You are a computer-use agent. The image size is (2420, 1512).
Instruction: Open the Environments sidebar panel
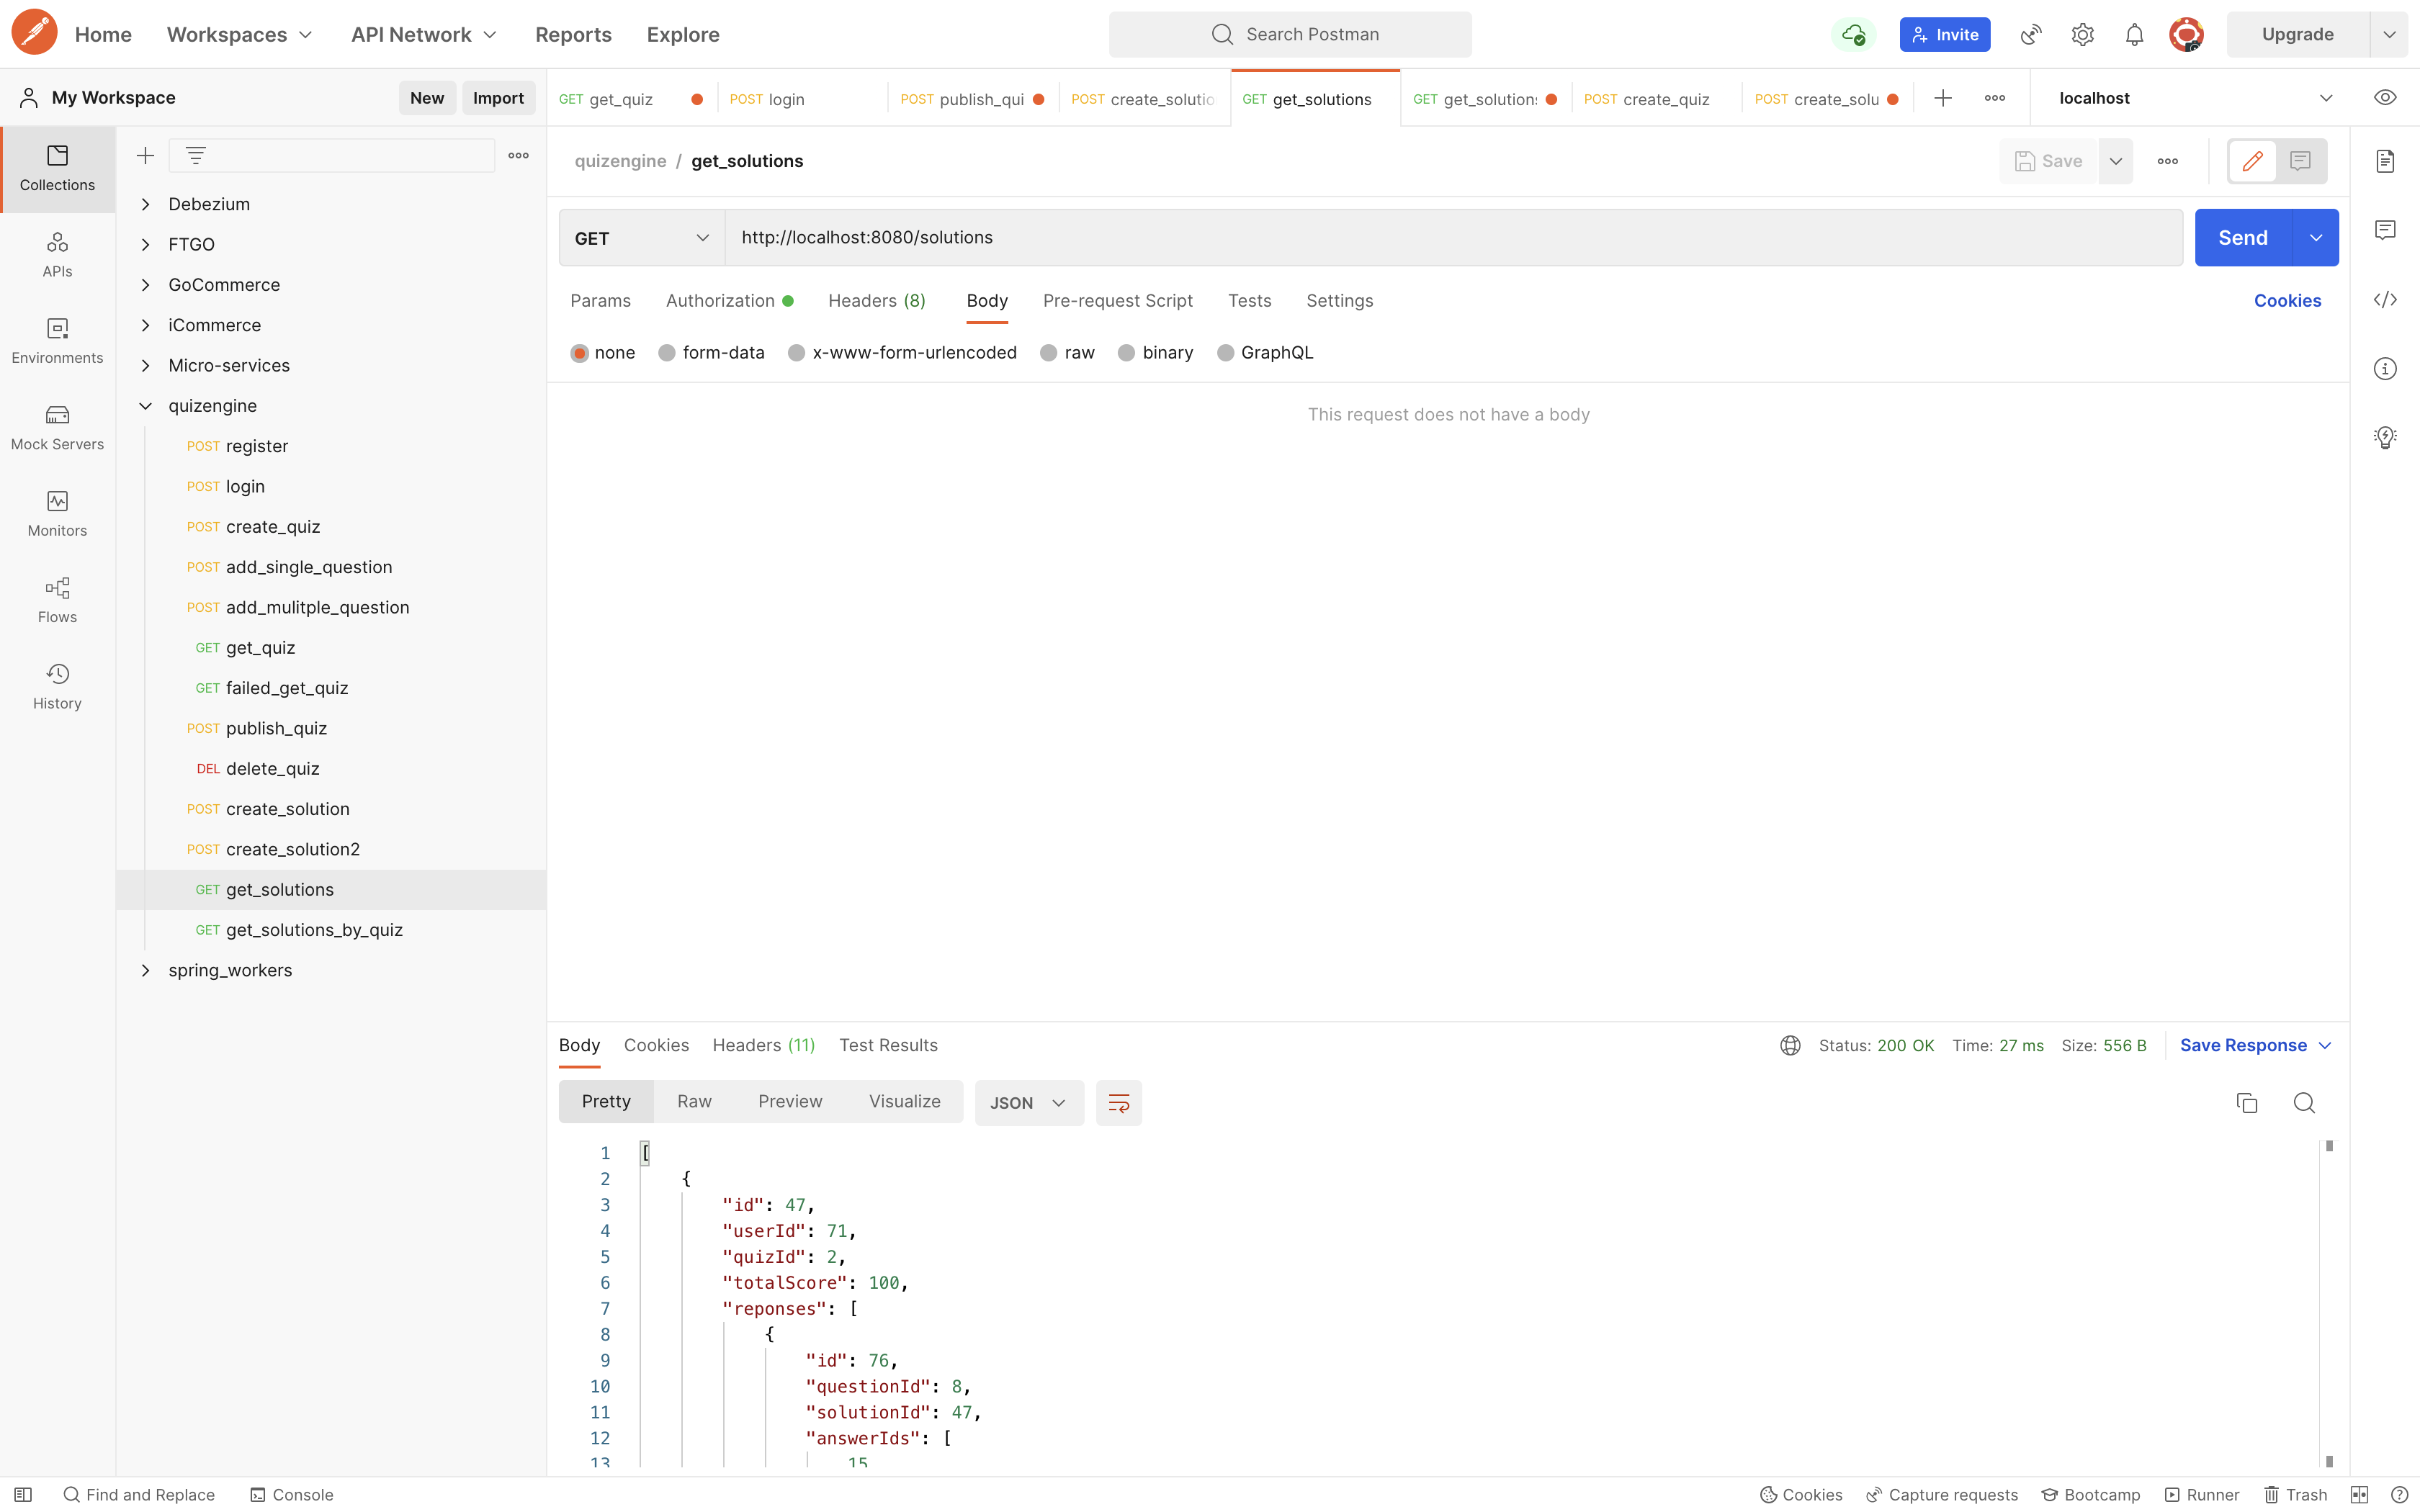click(57, 341)
